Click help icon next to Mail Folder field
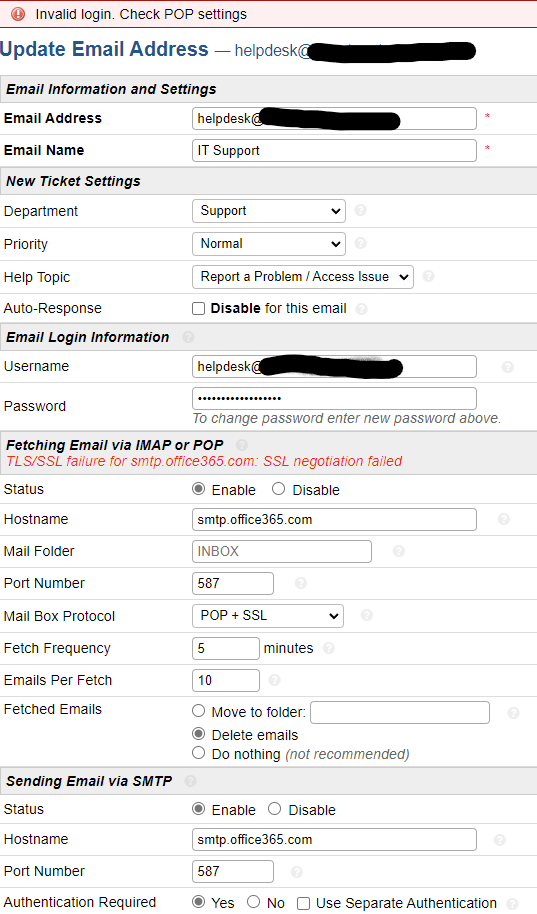 [399, 551]
